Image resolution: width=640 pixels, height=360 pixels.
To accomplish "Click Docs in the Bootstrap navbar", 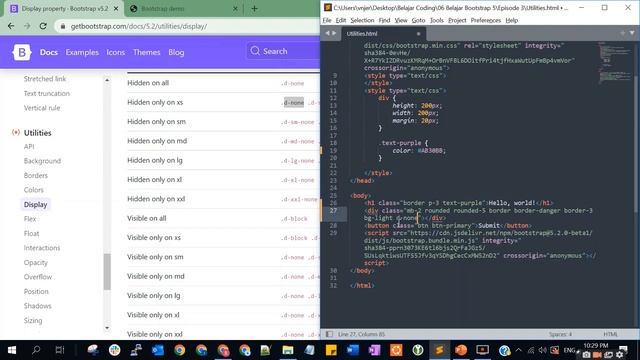I will (49, 52).
